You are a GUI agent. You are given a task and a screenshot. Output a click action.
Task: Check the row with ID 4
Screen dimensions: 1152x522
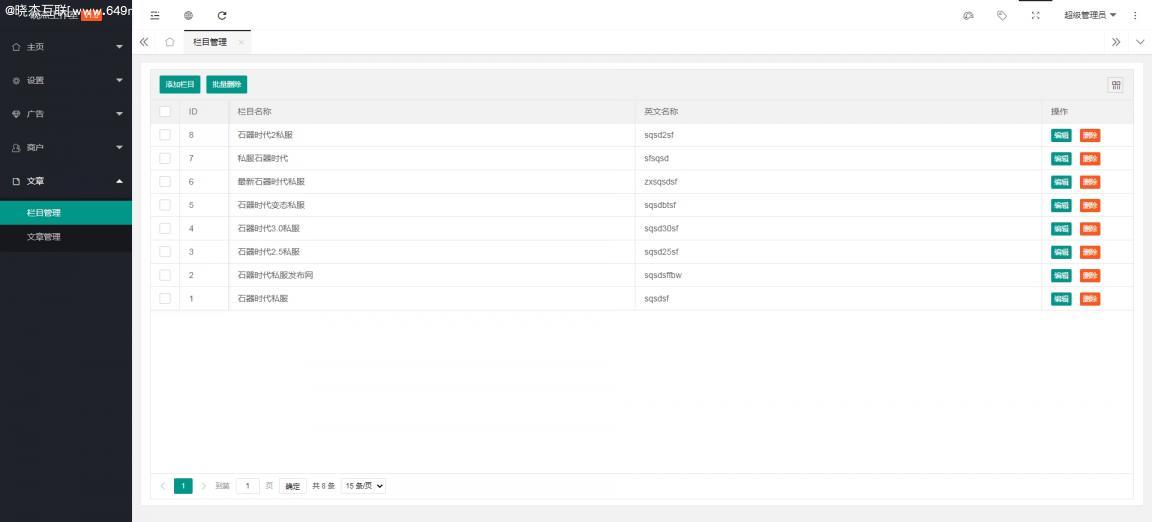pos(165,229)
